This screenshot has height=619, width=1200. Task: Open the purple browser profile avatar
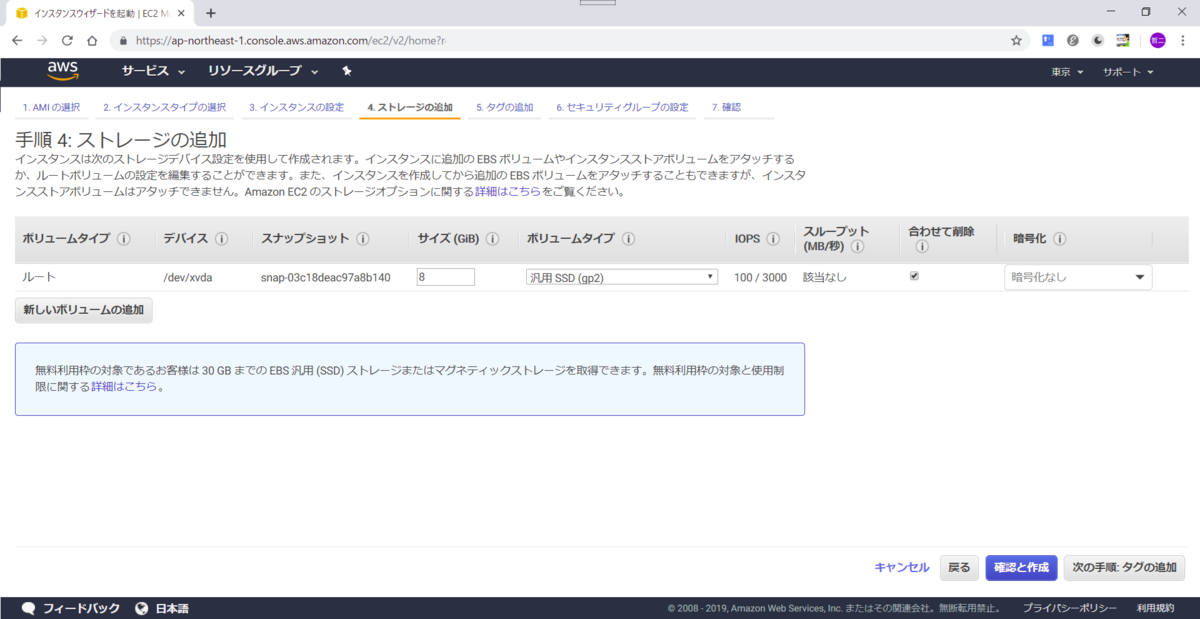tap(1157, 40)
